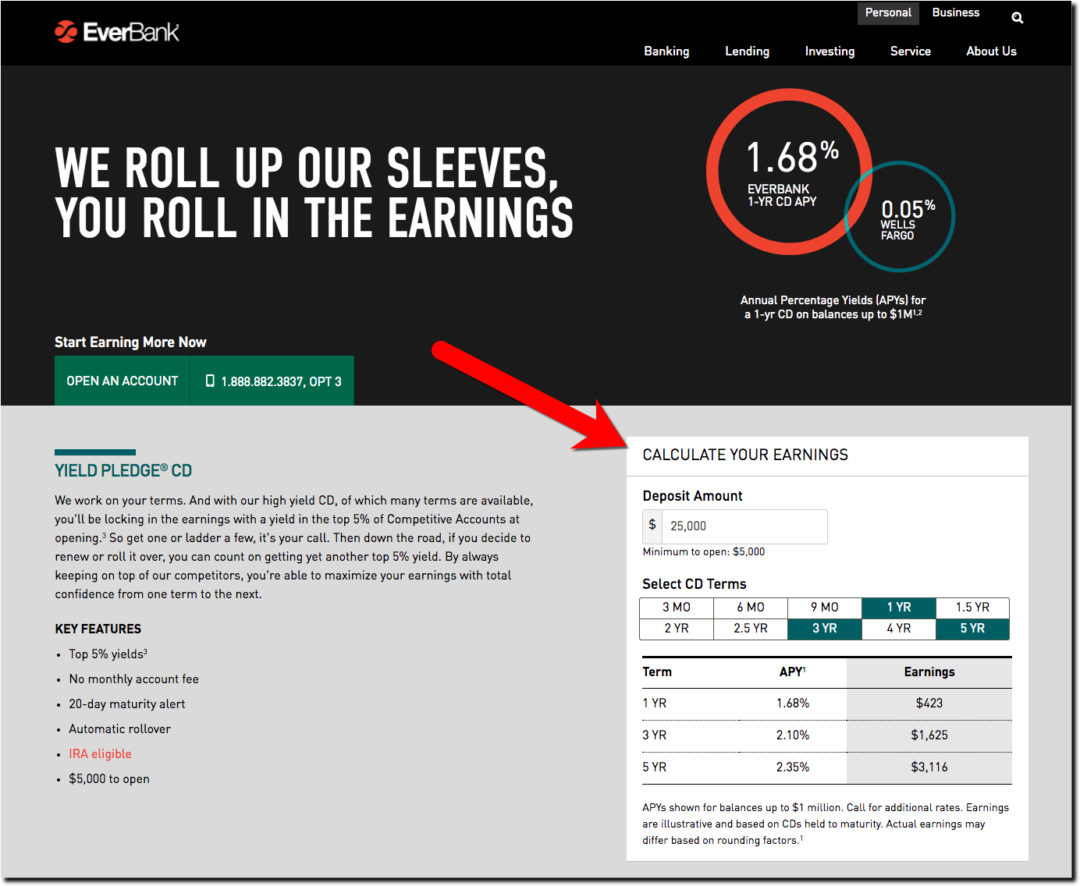The height and width of the screenshot is (886, 1080).
Task: Select the 2.5 YR CD term
Action: click(x=750, y=628)
